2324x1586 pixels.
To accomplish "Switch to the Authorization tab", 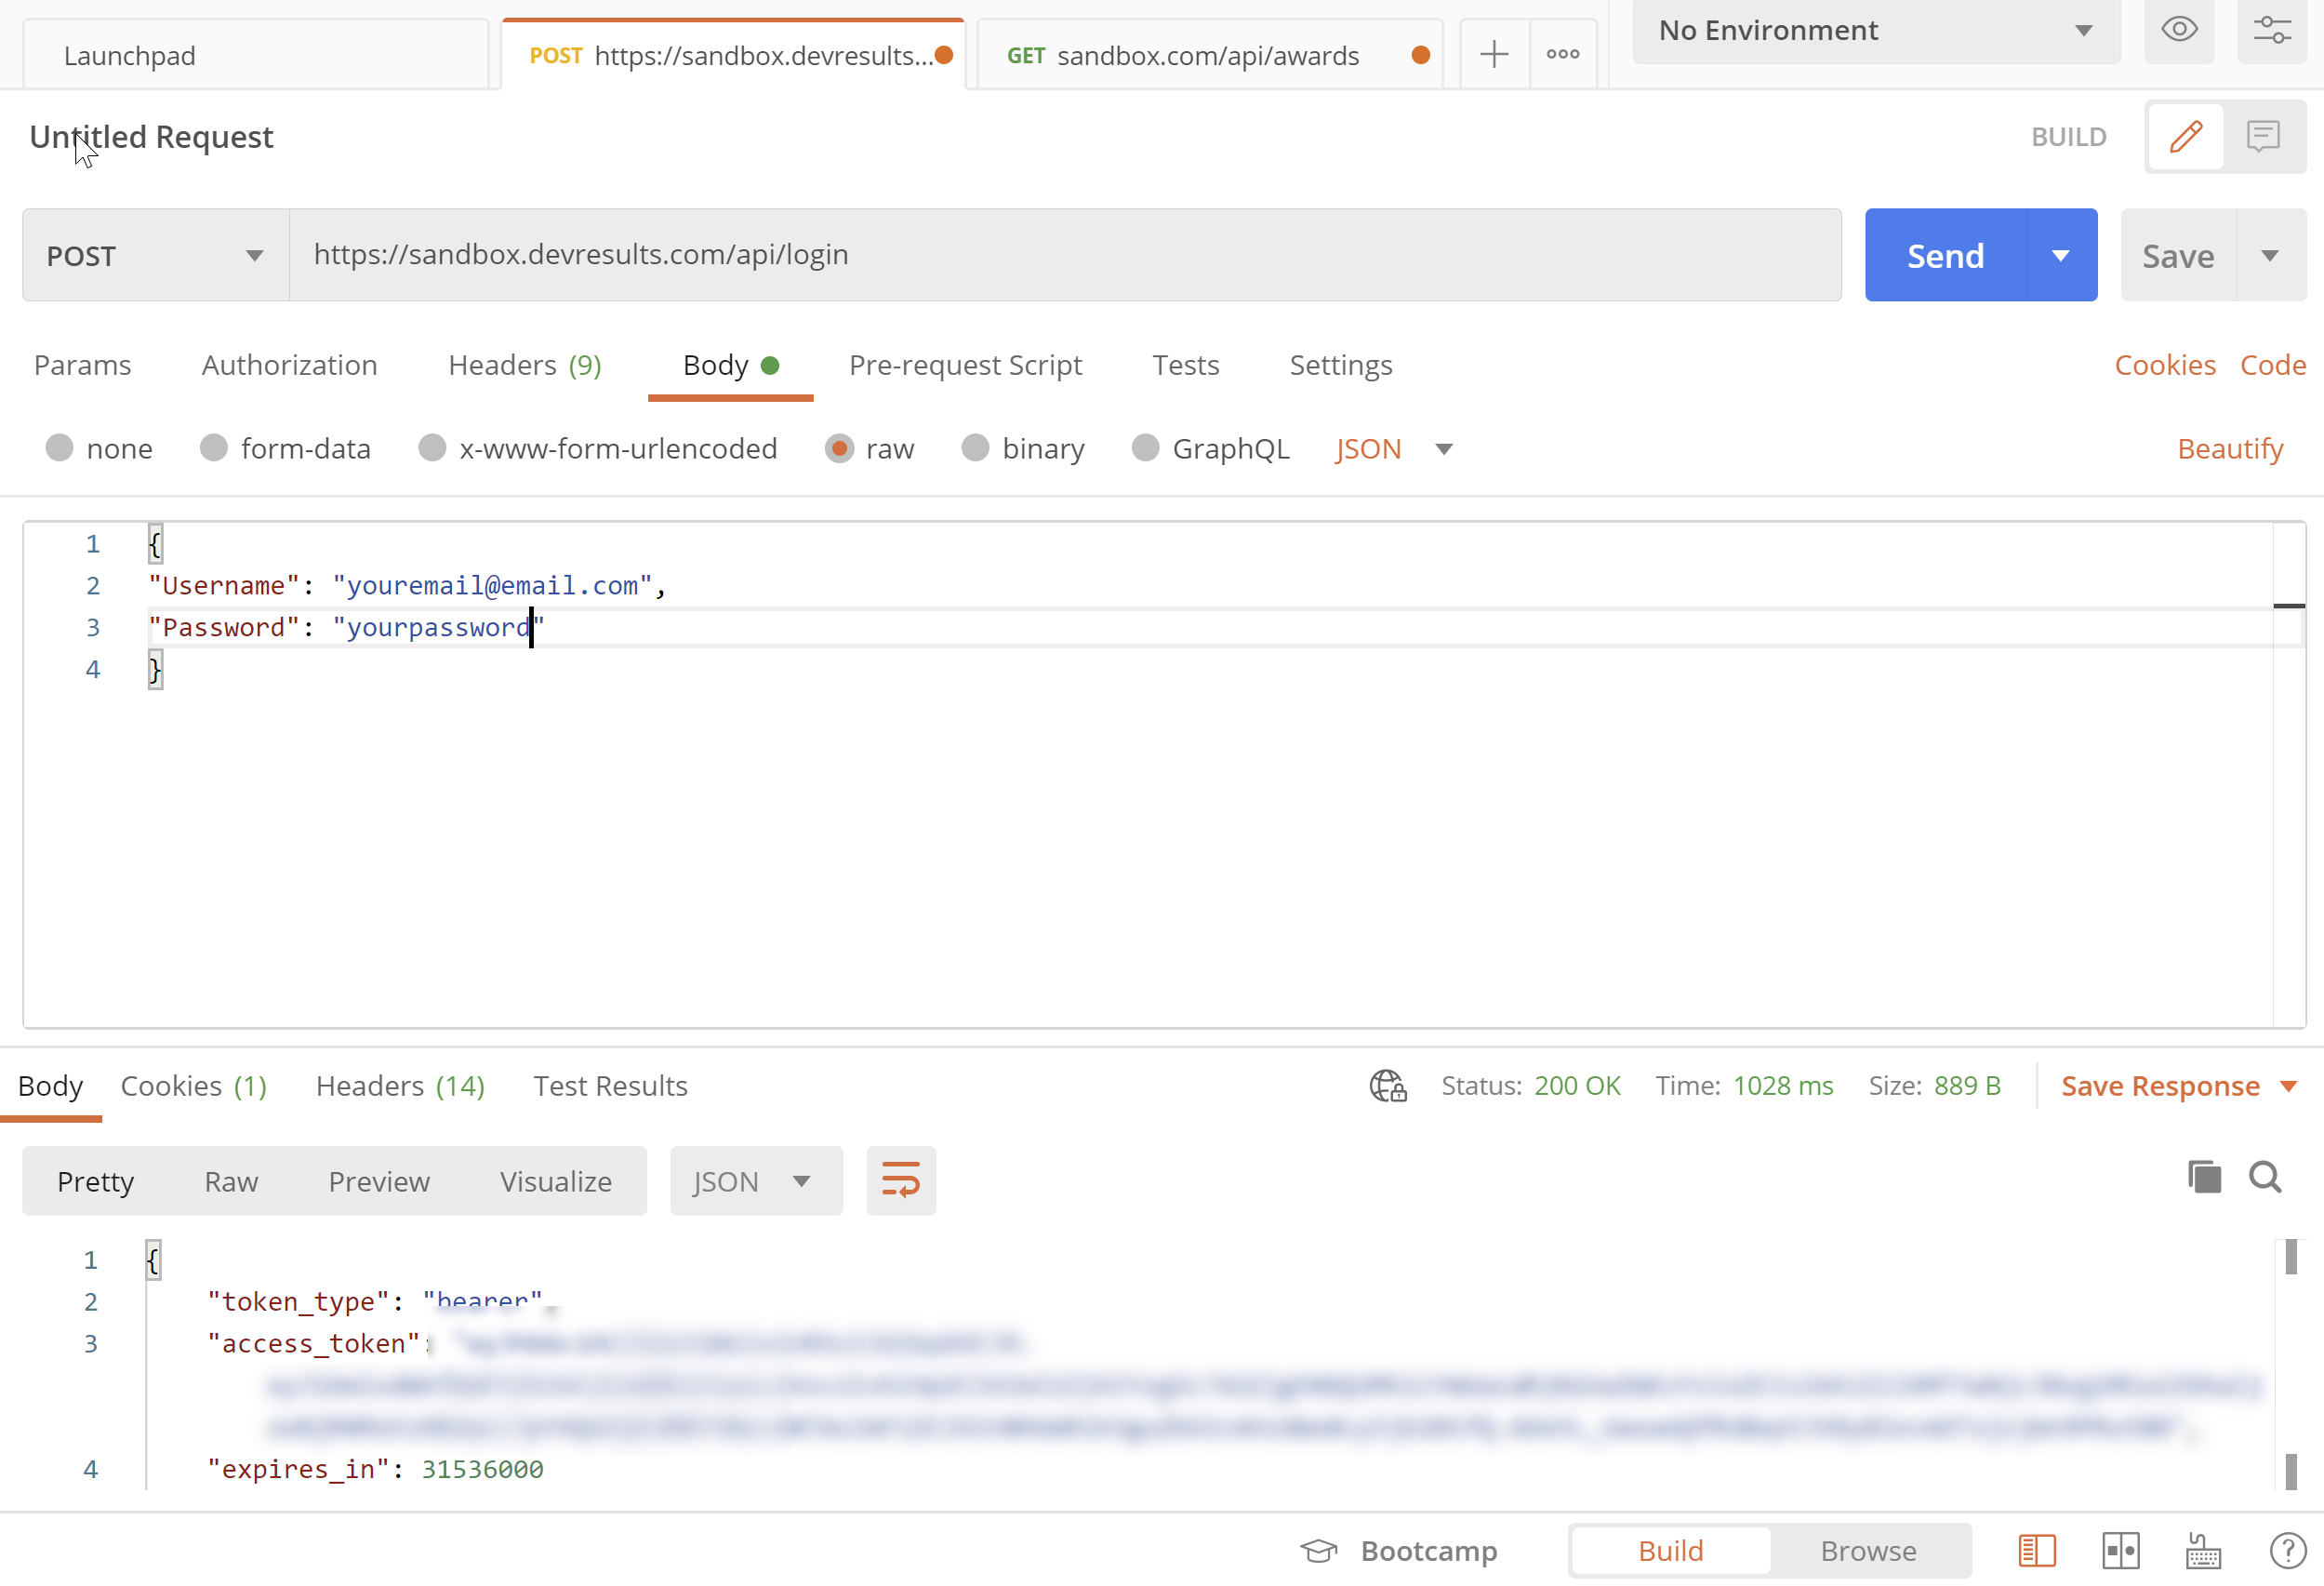I will point(289,365).
